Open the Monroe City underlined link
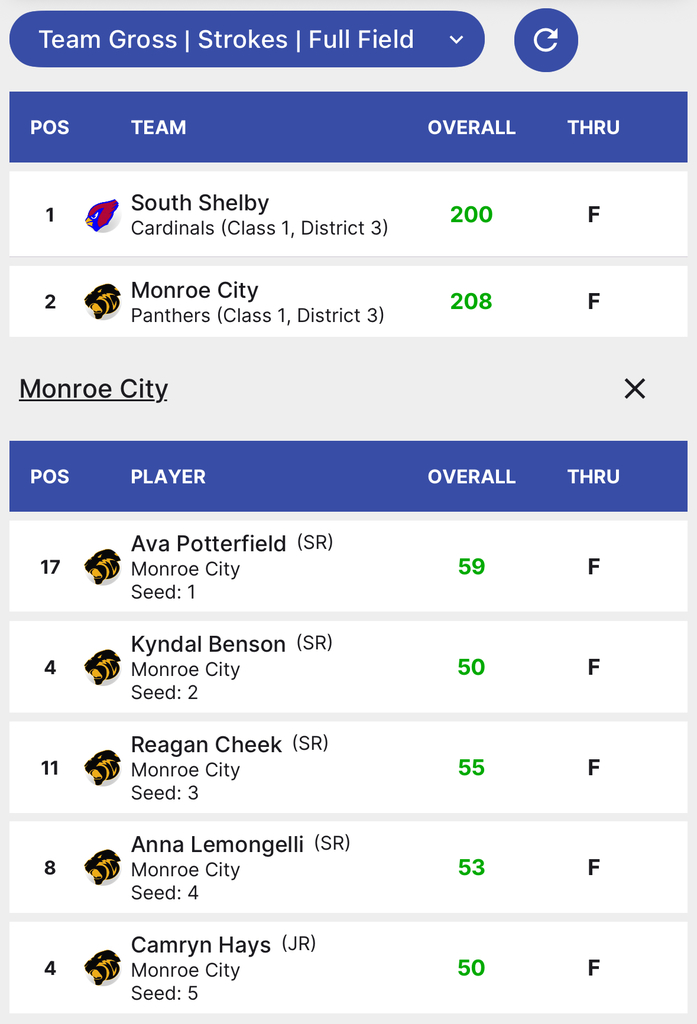The width and height of the screenshot is (697, 1024). 94,389
